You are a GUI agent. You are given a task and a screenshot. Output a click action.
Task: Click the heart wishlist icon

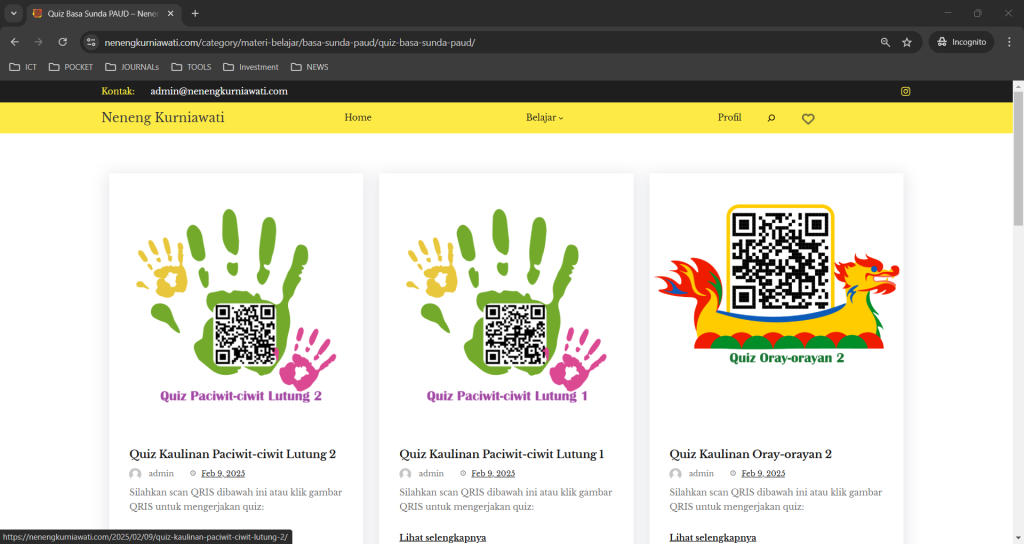tap(808, 119)
